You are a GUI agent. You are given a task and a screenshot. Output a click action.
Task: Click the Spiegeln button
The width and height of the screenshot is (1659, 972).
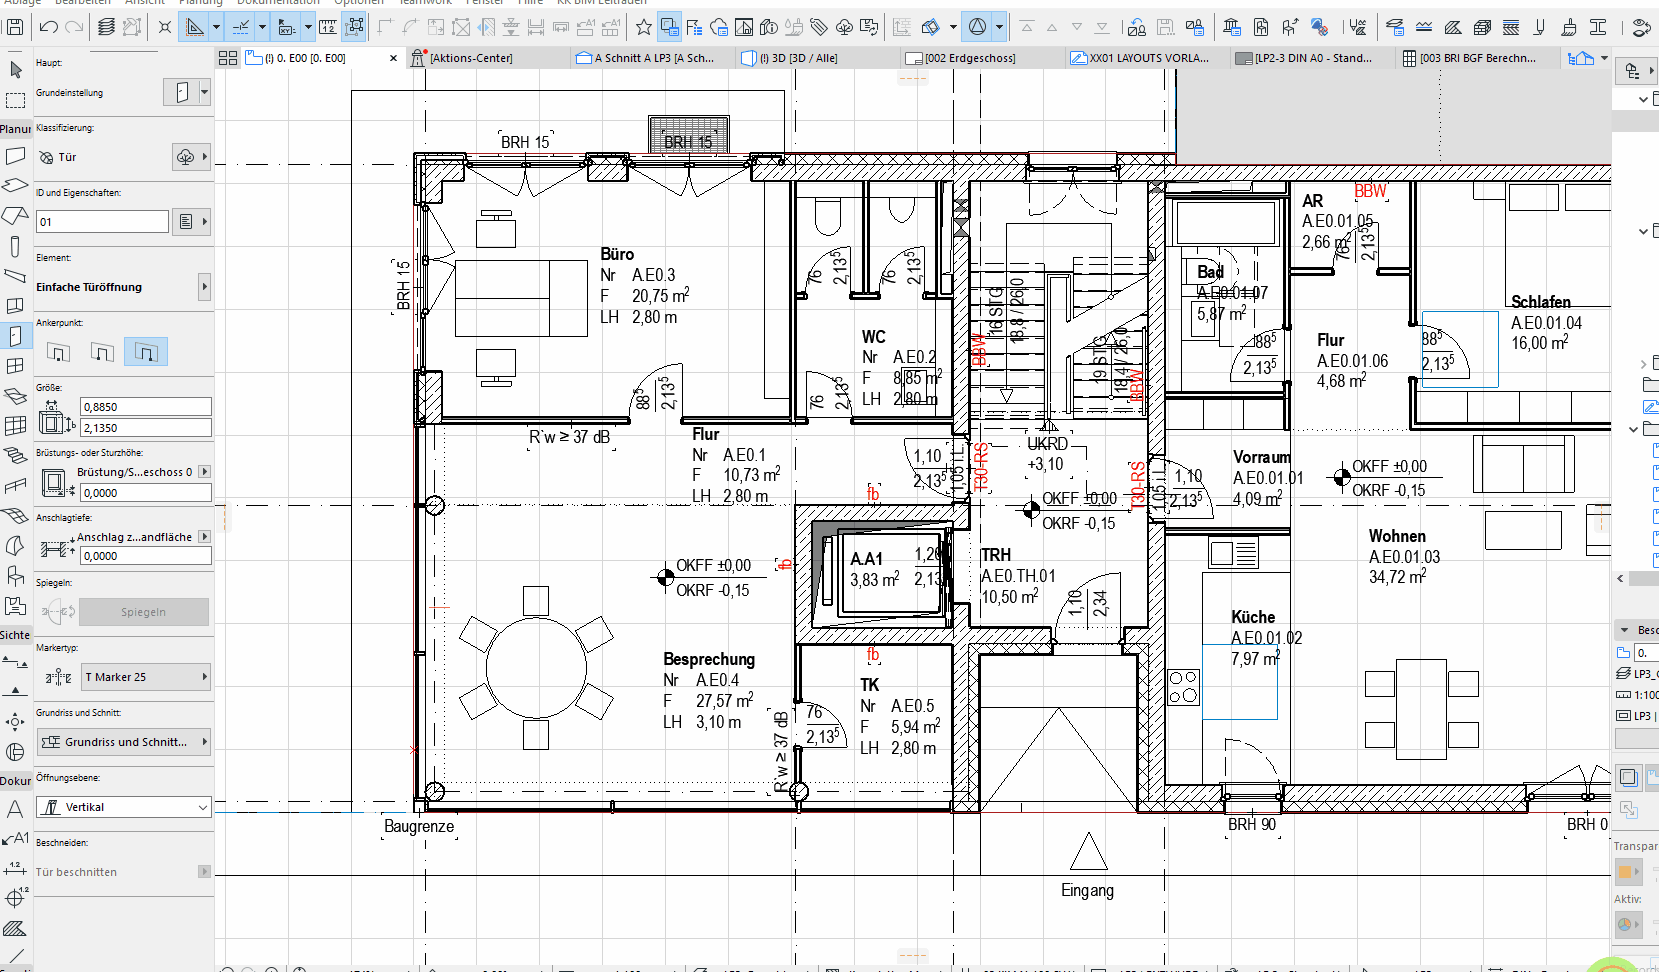[144, 612]
